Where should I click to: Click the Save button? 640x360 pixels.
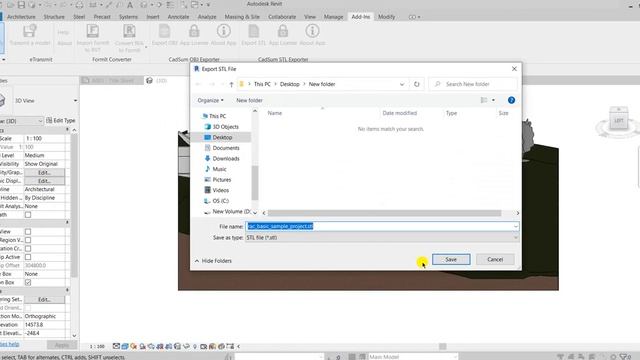pyautogui.click(x=451, y=259)
